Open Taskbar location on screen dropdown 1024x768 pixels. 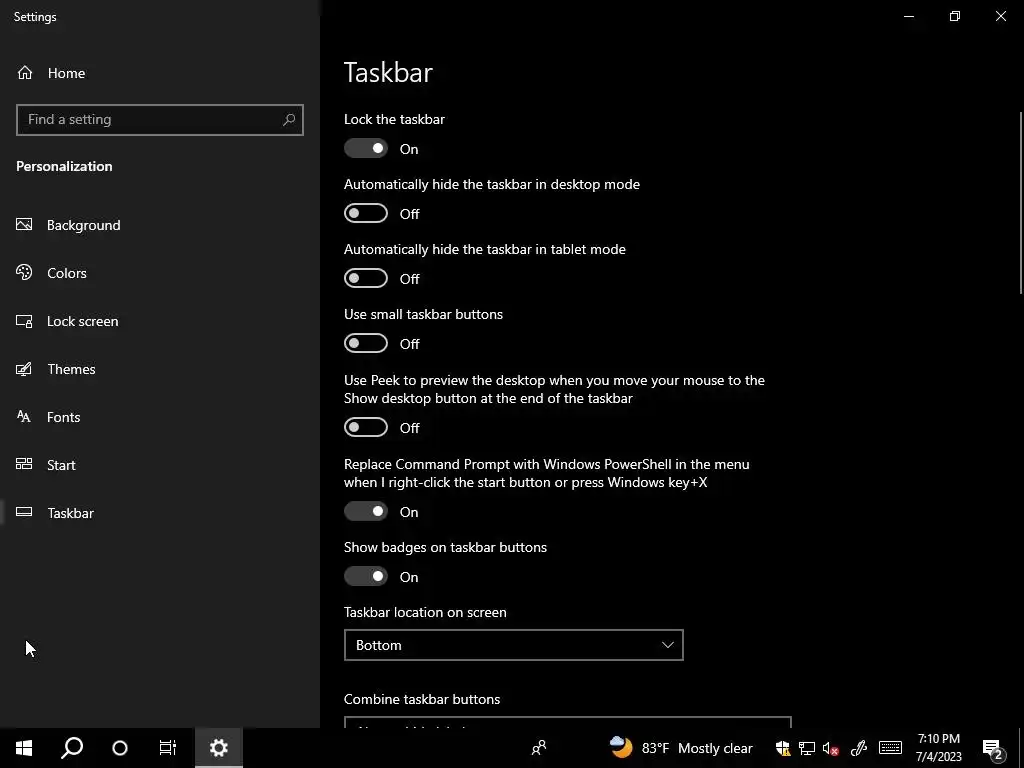[x=513, y=645]
